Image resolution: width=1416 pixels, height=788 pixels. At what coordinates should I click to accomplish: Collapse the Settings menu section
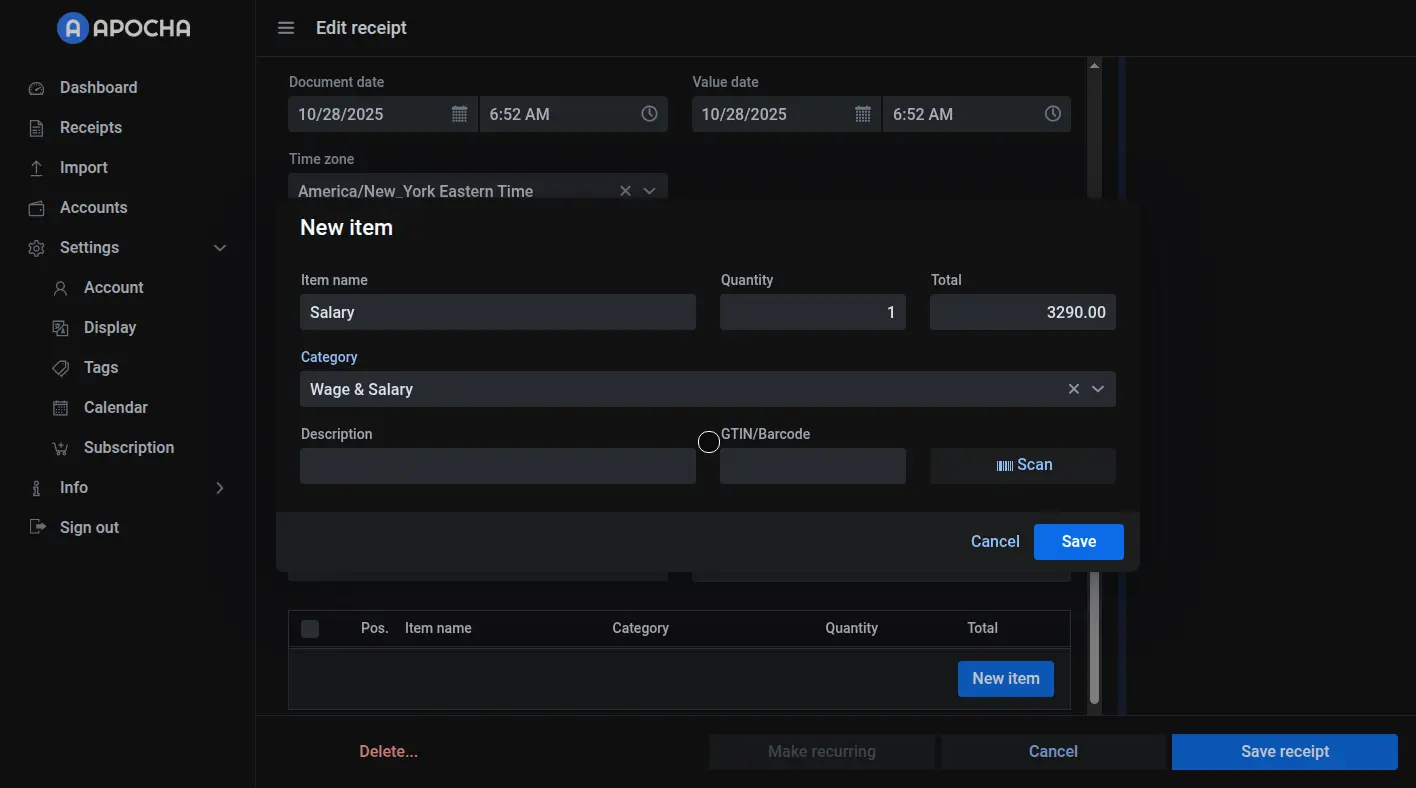click(220, 248)
